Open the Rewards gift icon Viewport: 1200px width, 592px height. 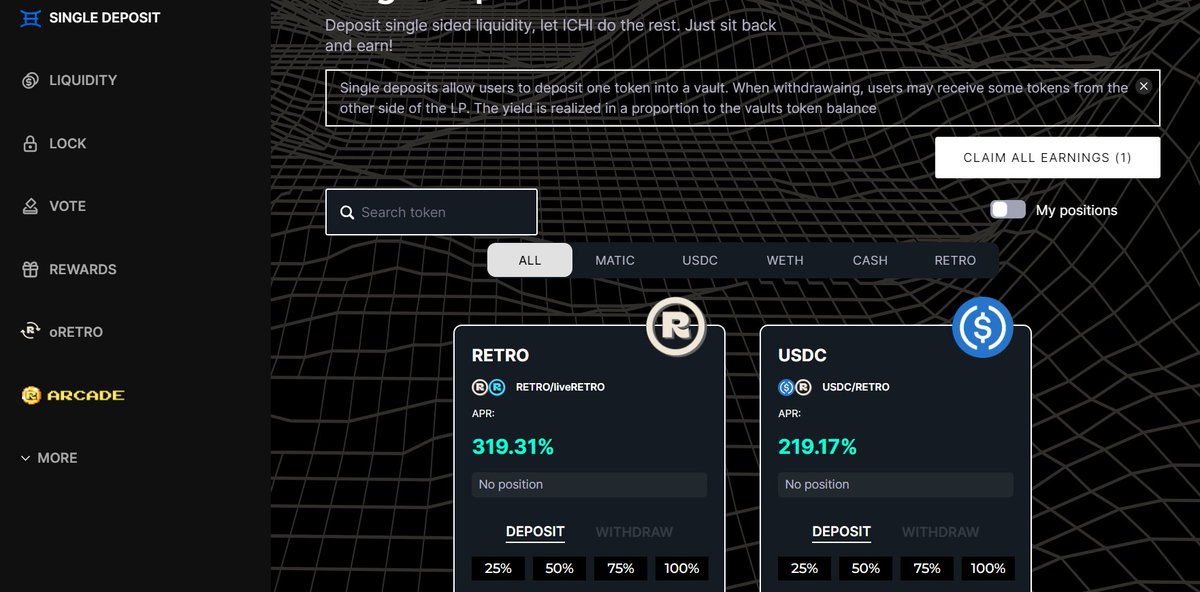(x=31, y=269)
